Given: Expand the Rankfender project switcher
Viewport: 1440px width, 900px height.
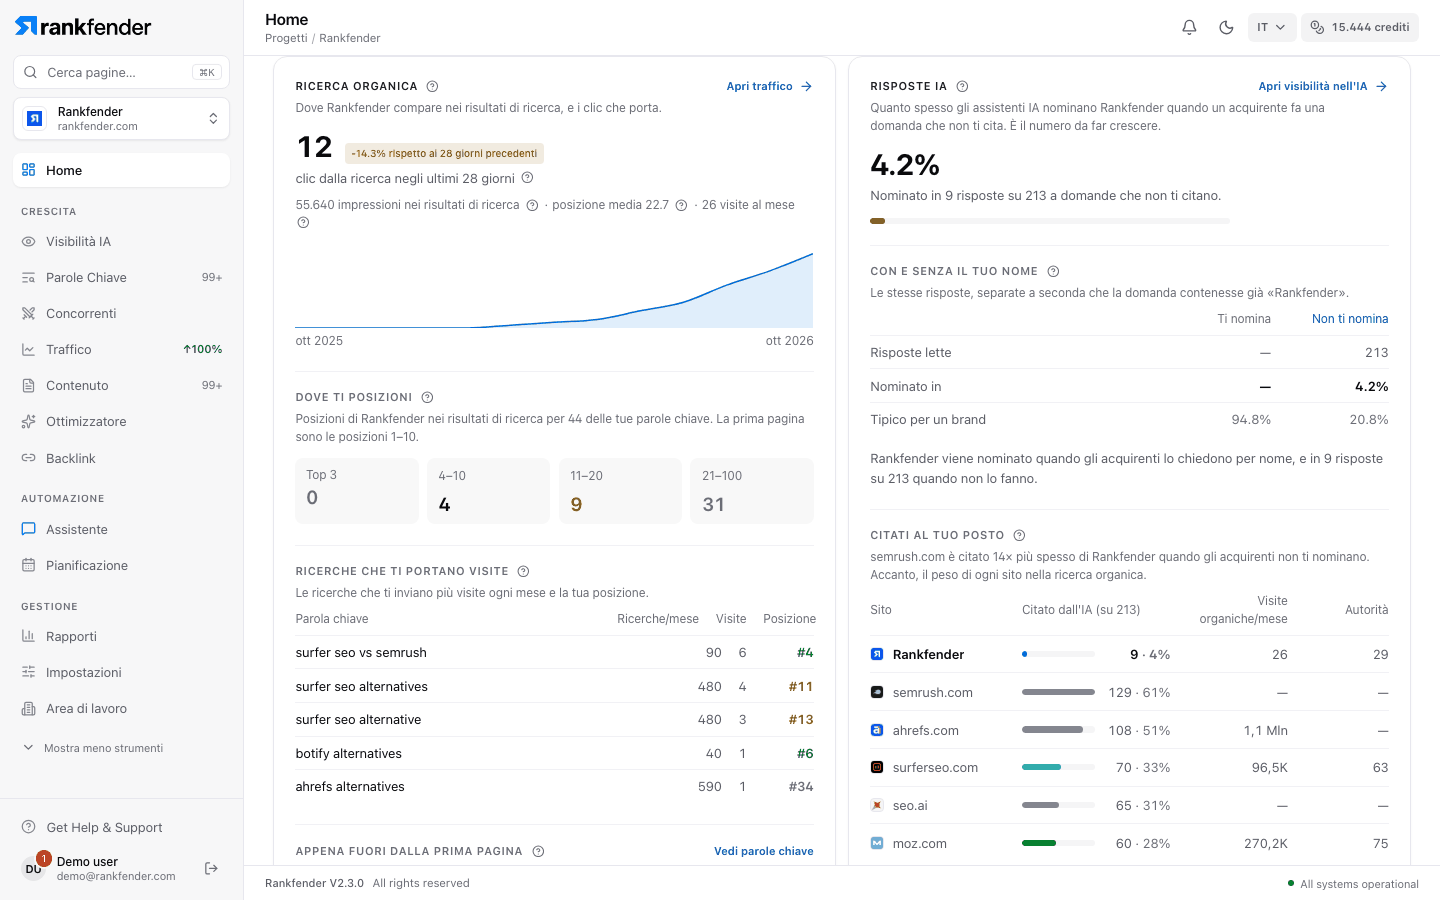Looking at the screenshot, I should pyautogui.click(x=121, y=119).
